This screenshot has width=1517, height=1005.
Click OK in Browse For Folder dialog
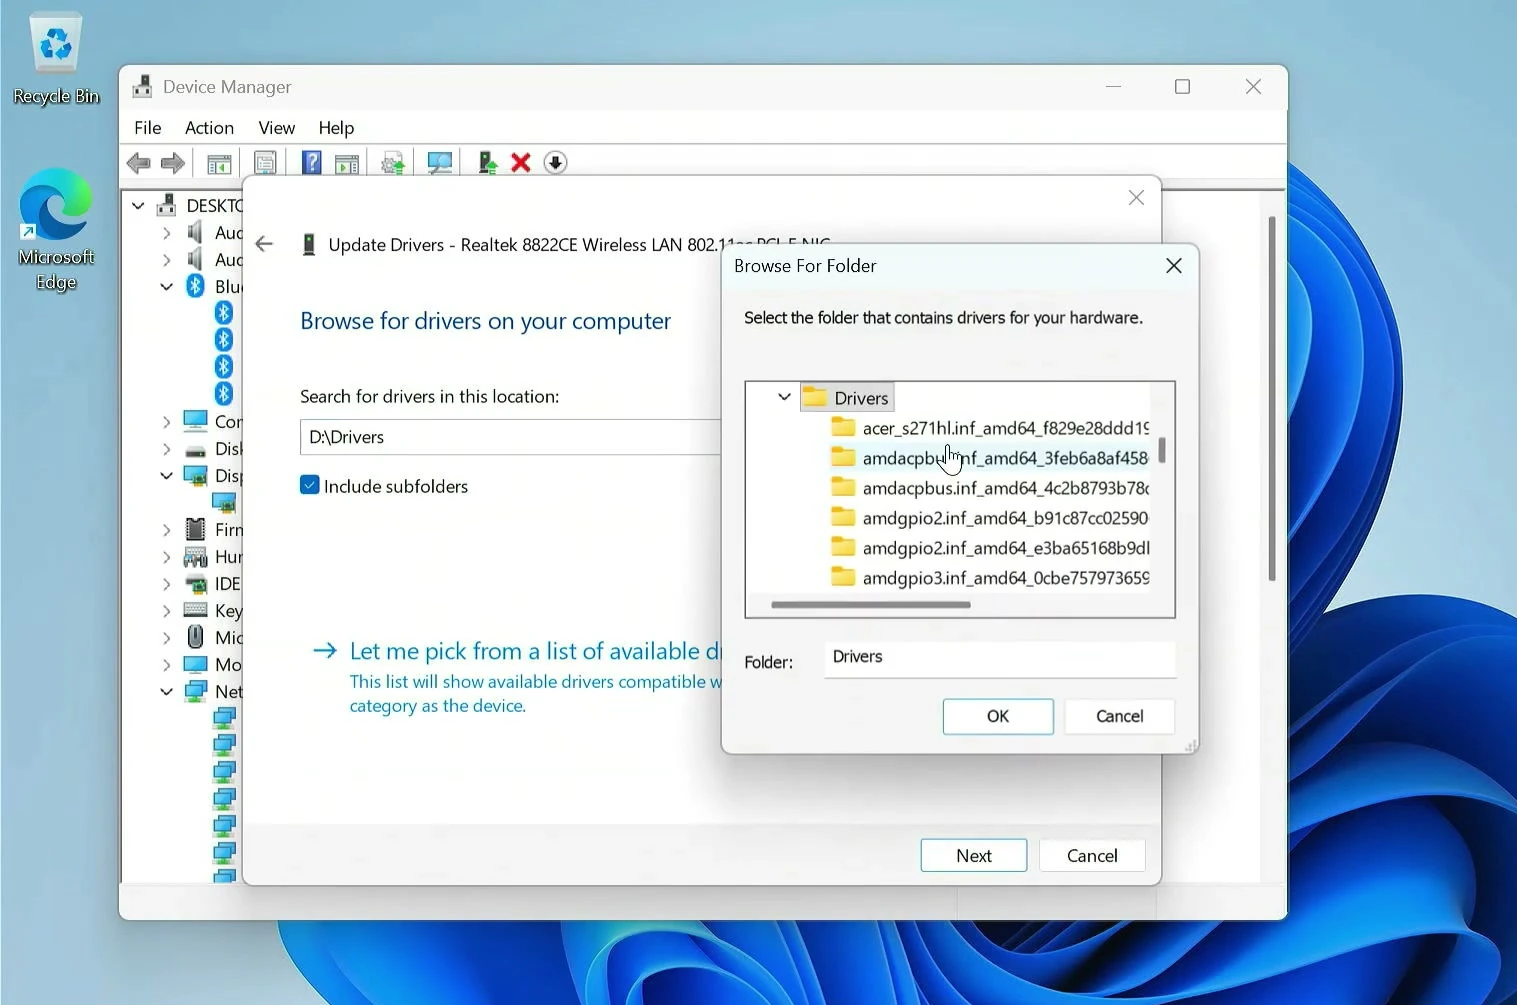coord(998,716)
